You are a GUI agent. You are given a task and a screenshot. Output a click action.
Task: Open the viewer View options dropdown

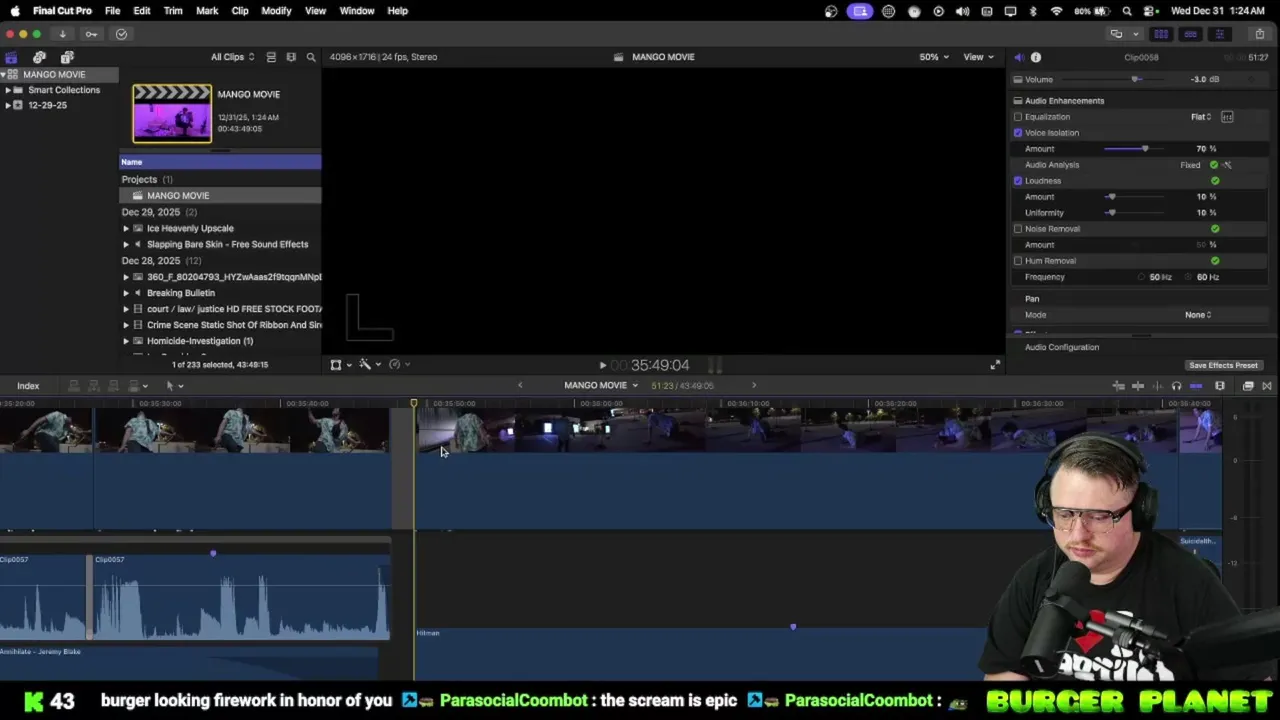[x=978, y=57]
